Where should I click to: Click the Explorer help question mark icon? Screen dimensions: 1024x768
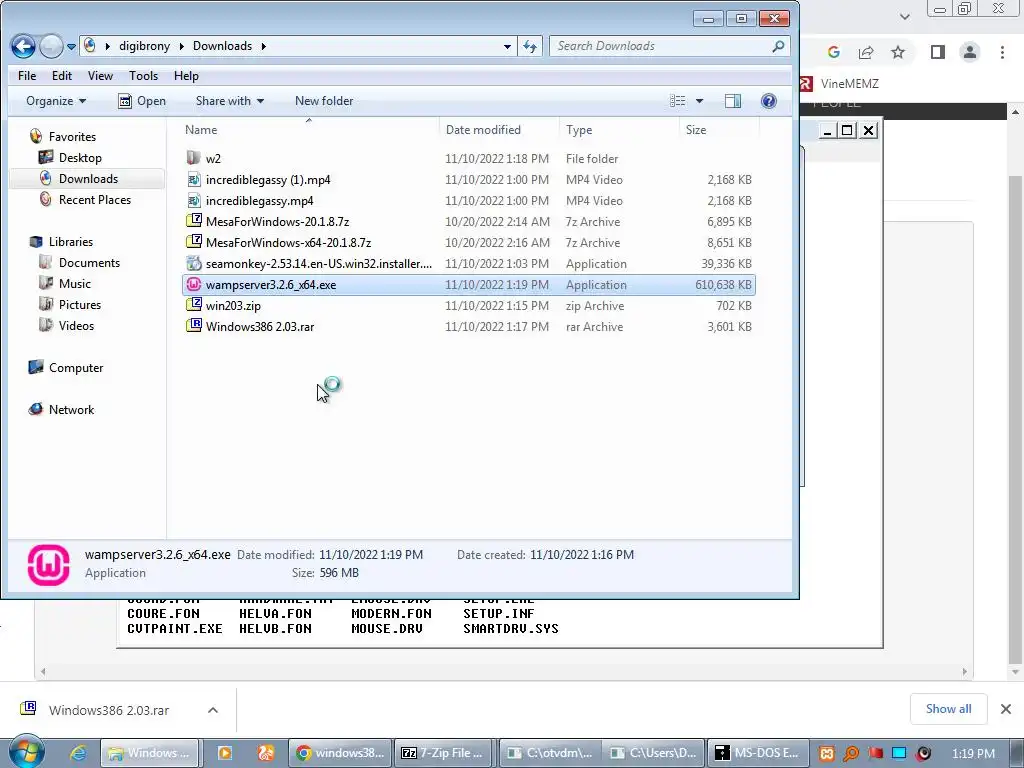pos(769,101)
